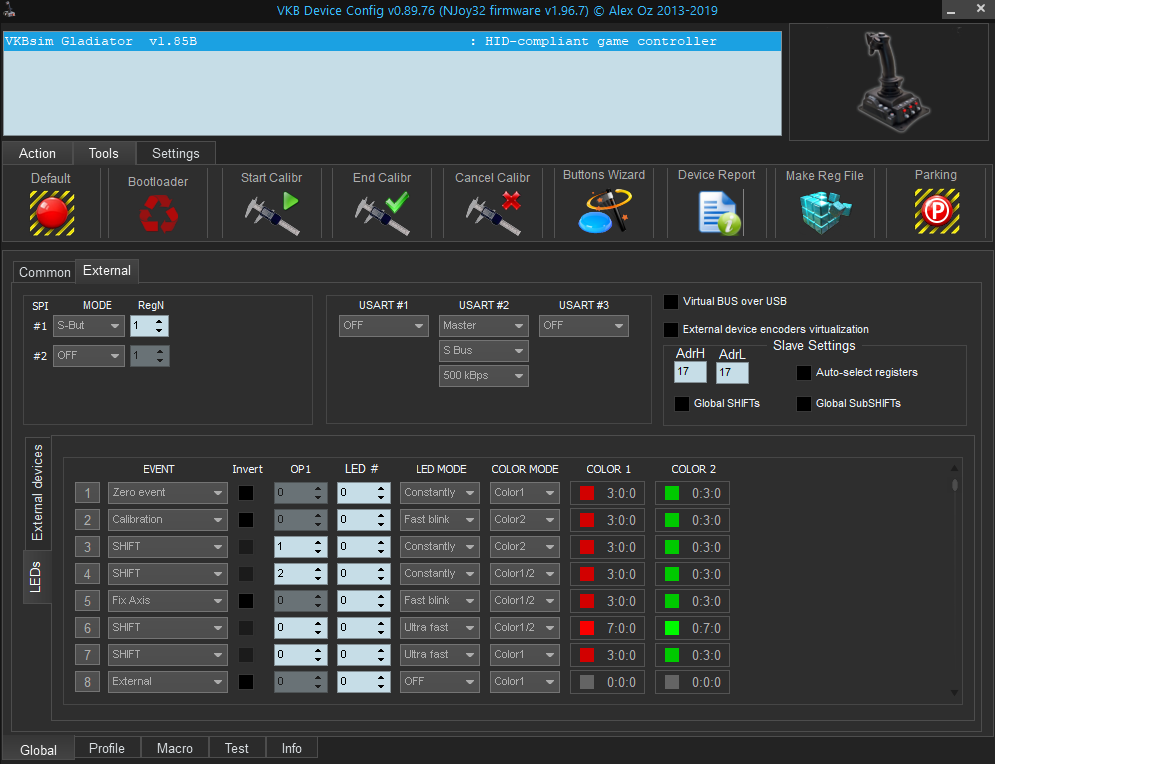This screenshot has height=764, width=1152.
Task: Check the Global SHIFTs option
Action: 682,404
